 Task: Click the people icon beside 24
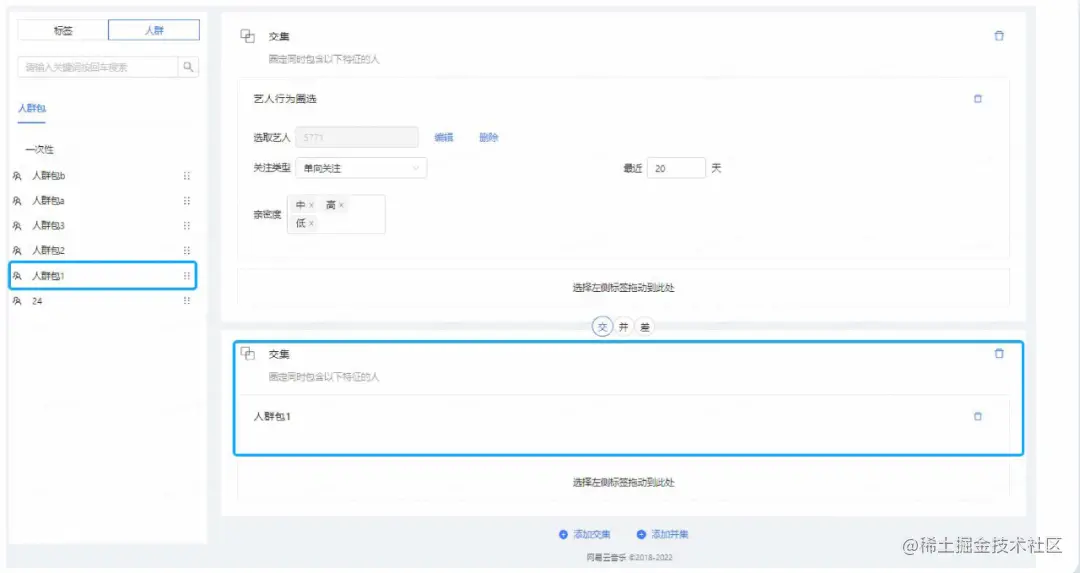(x=17, y=301)
